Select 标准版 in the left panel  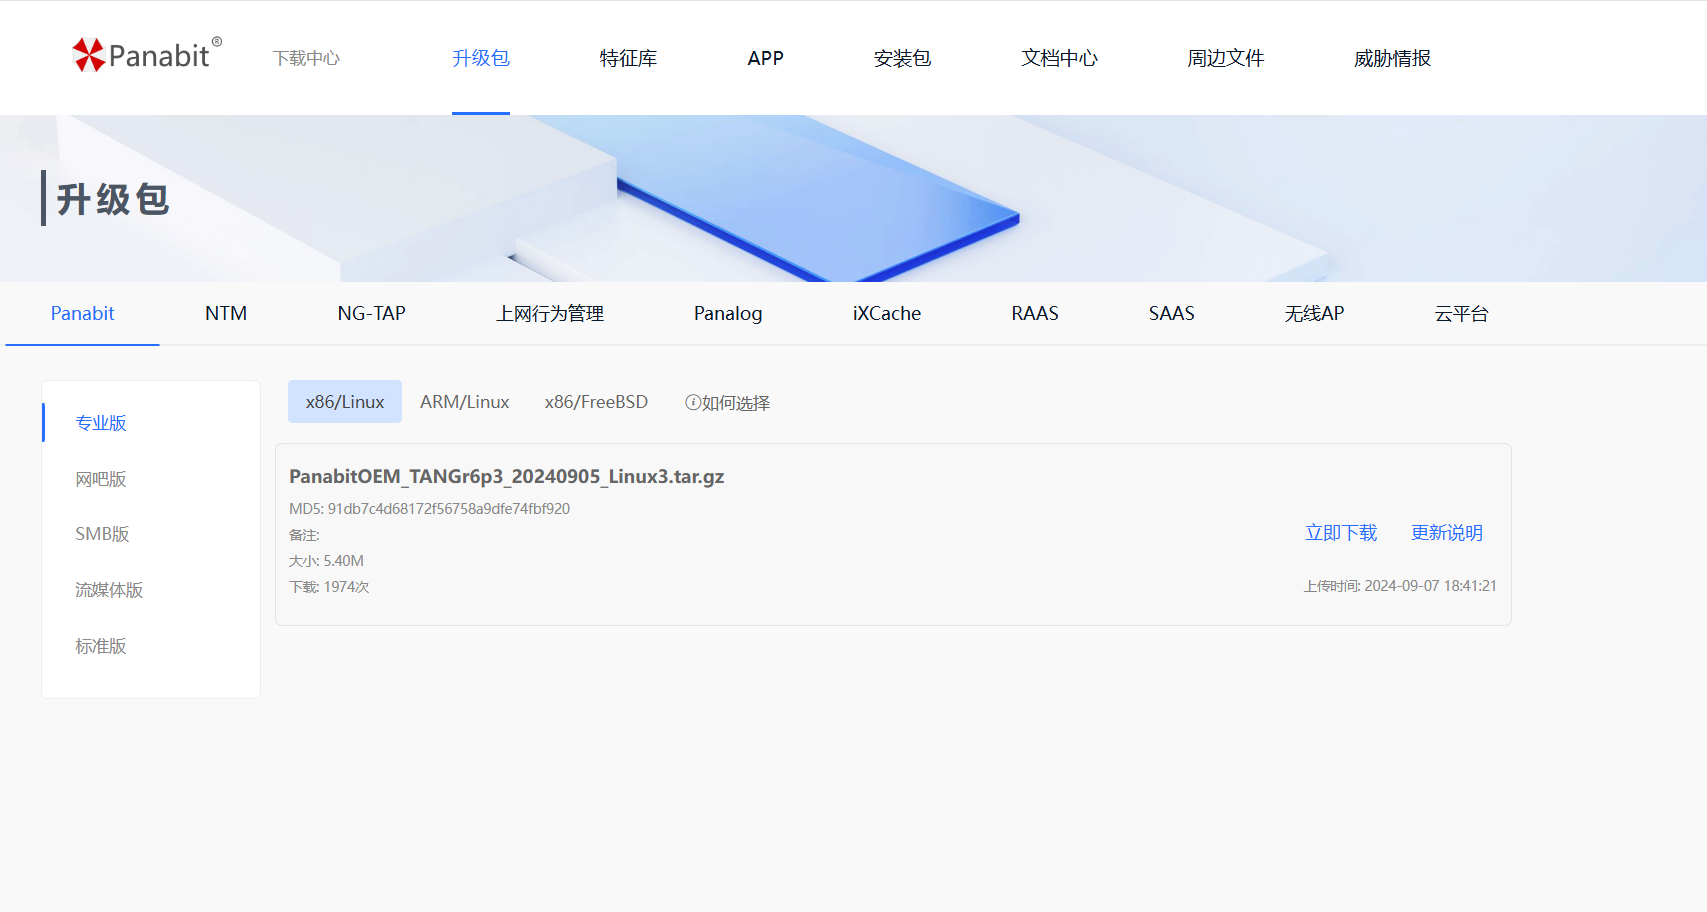point(100,646)
